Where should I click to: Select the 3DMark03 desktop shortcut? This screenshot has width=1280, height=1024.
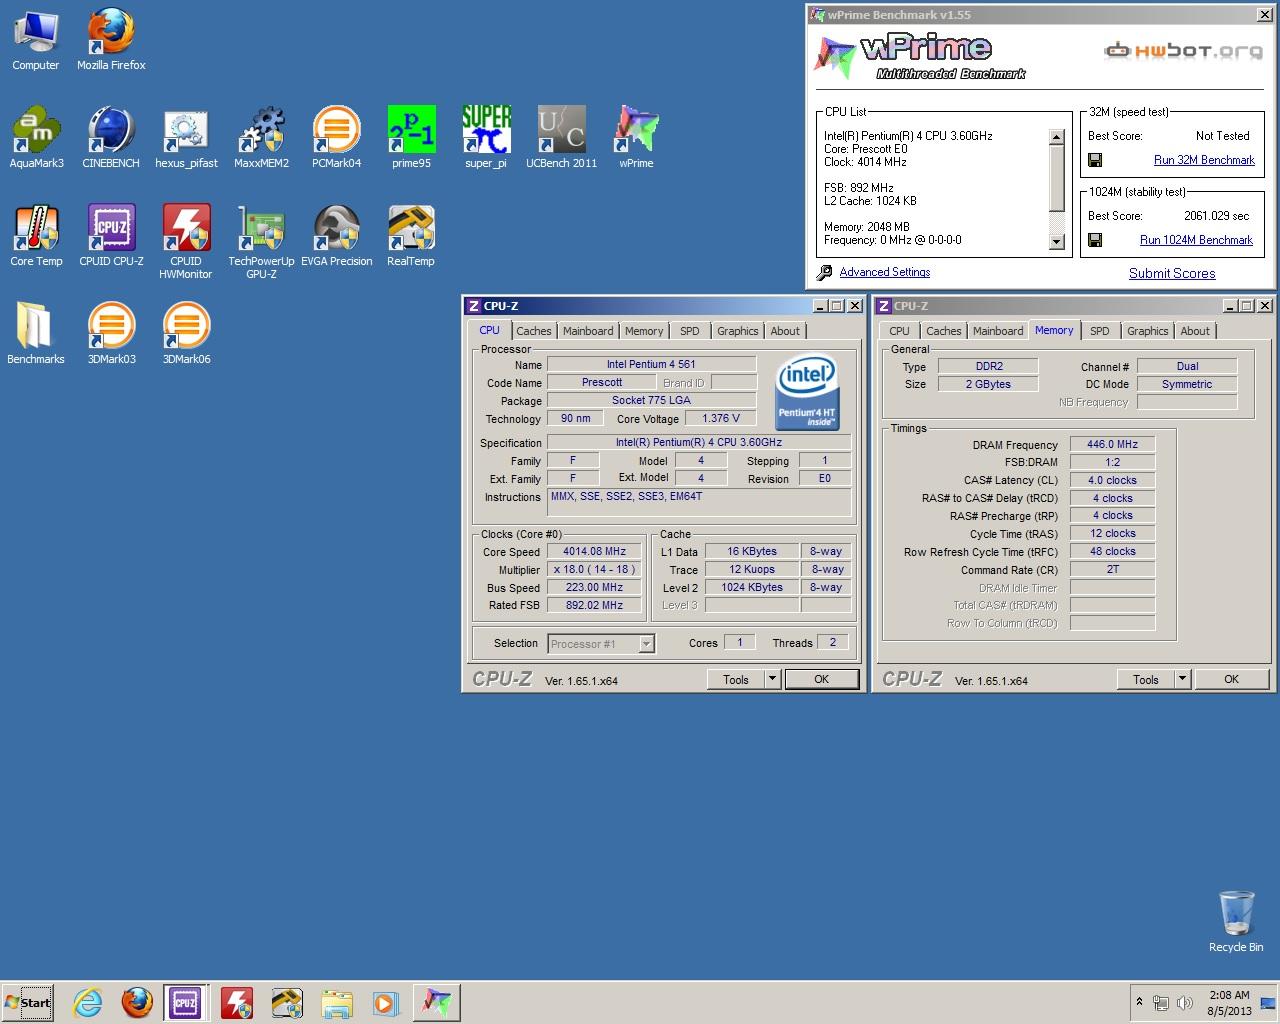coord(111,334)
